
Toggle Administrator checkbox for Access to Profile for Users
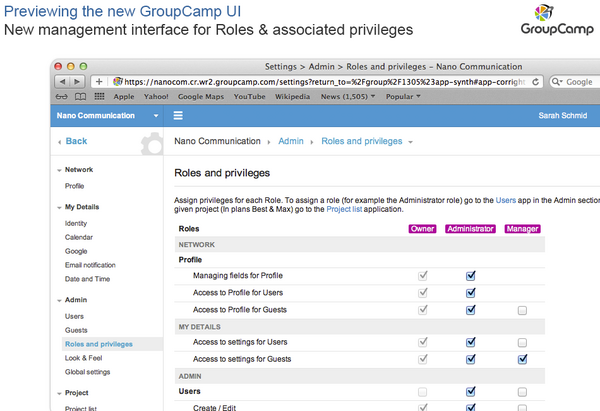click(471, 293)
